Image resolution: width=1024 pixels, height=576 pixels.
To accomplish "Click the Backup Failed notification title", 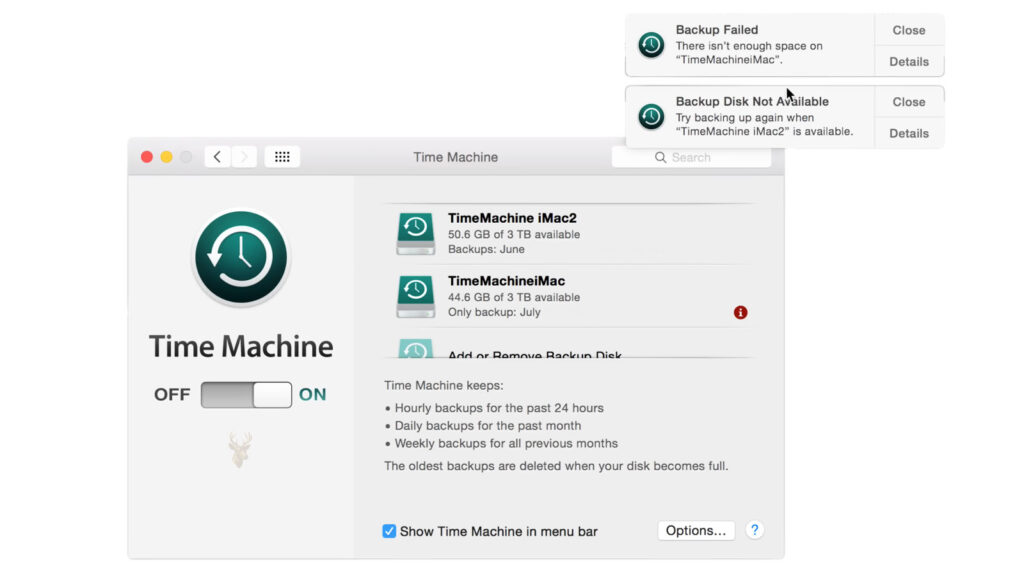I will point(716,30).
